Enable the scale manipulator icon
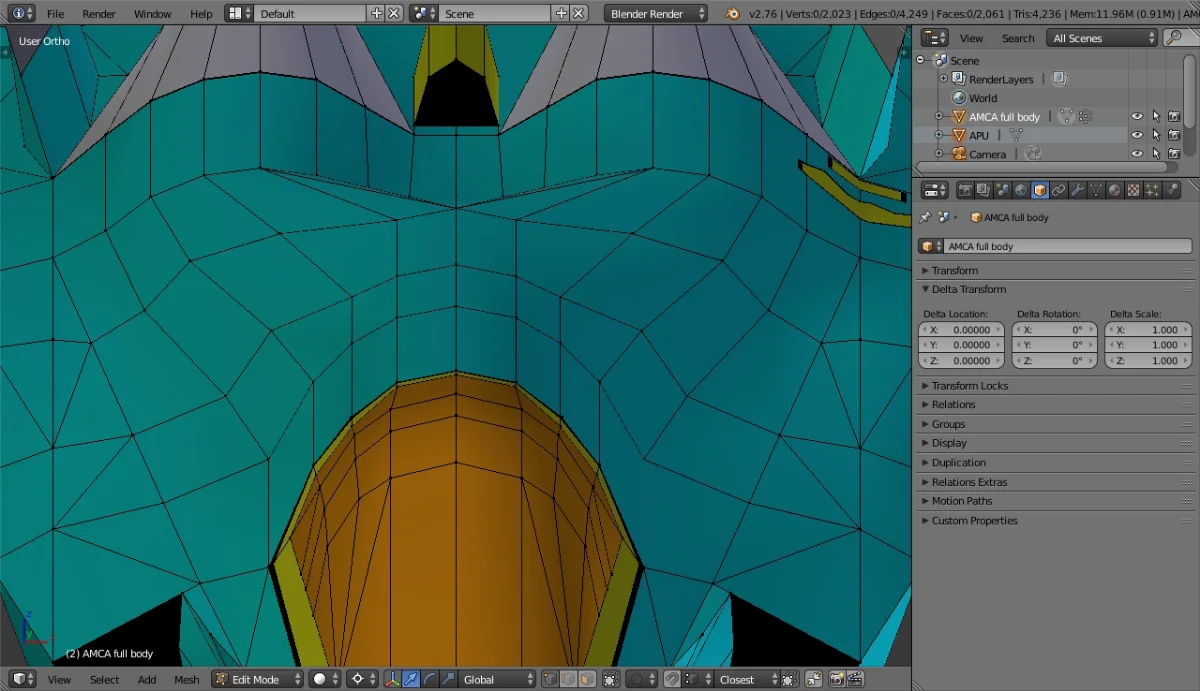 pyautogui.click(x=448, y=679)
